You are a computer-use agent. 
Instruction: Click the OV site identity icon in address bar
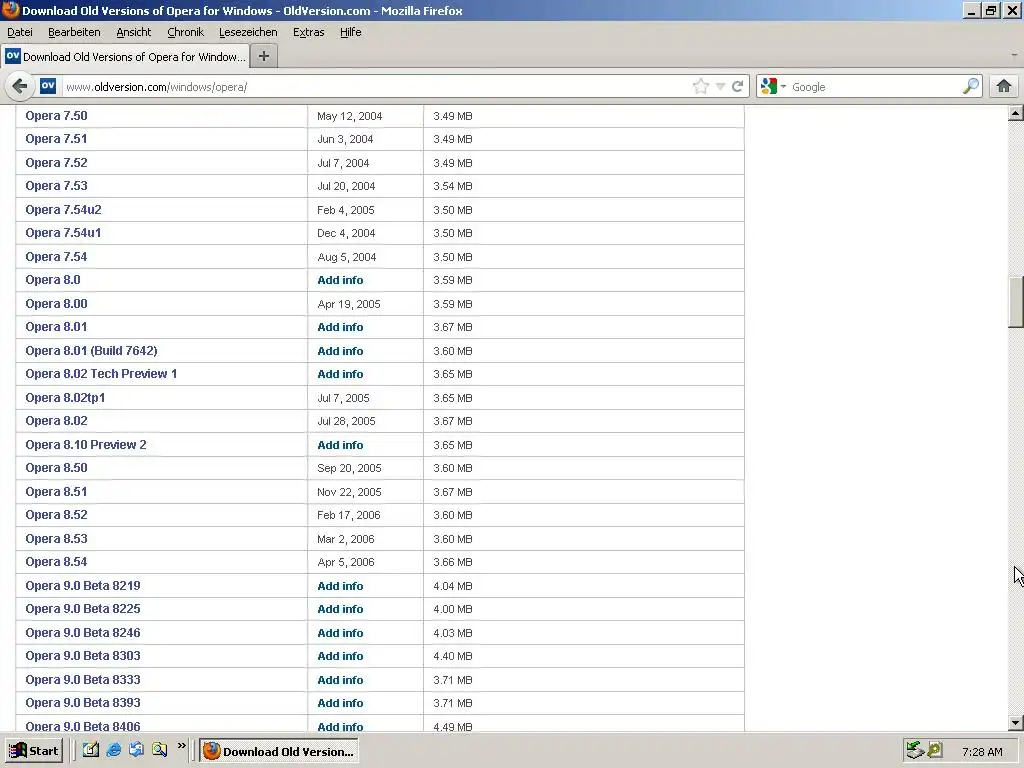coord(48,86)
